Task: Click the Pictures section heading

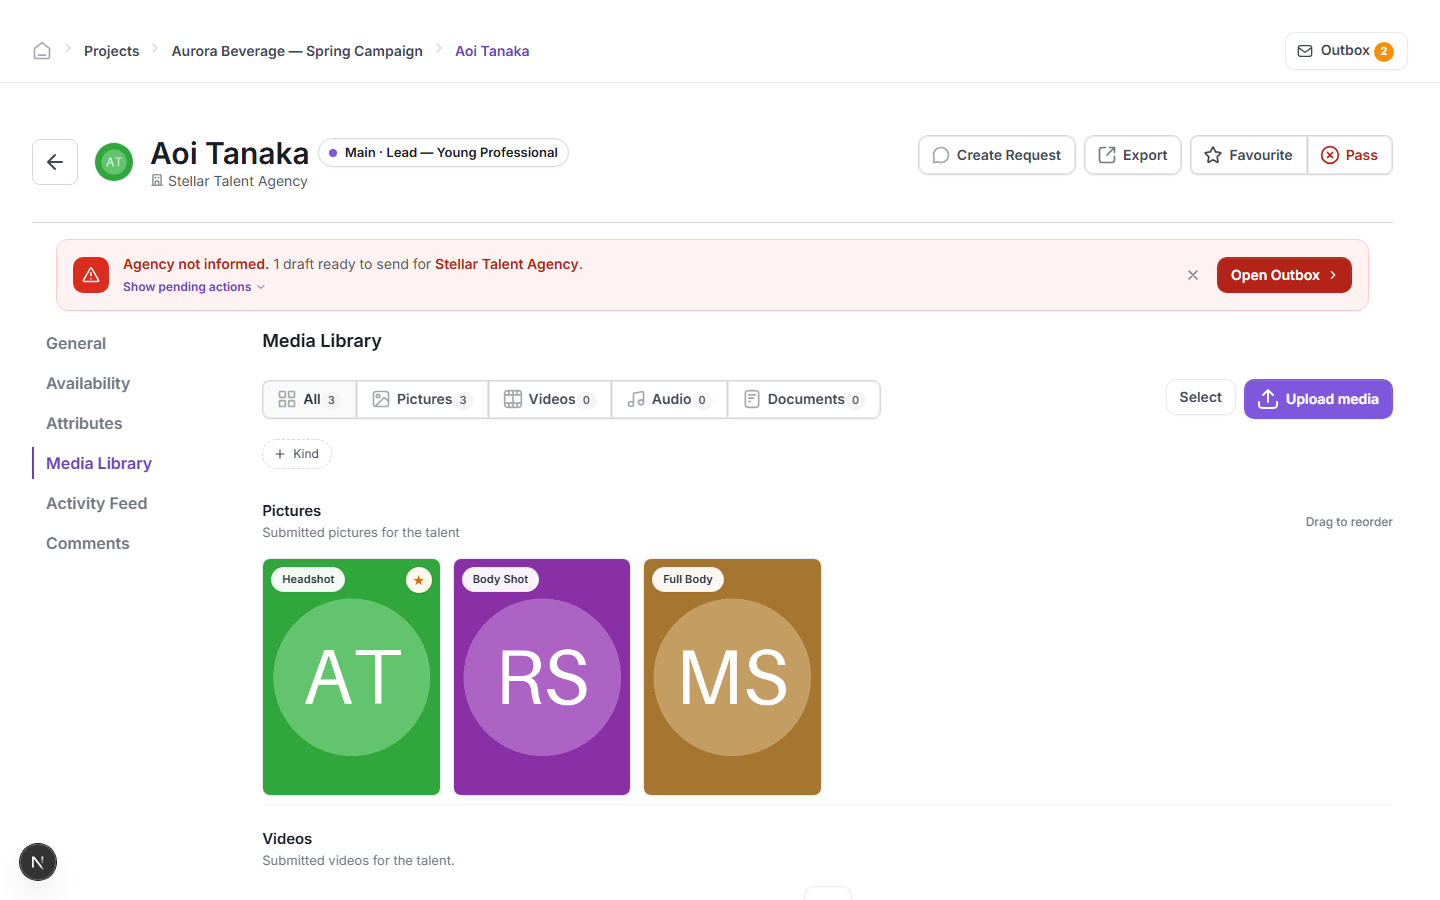Action: pyautogui.click(x=292, y=511)
